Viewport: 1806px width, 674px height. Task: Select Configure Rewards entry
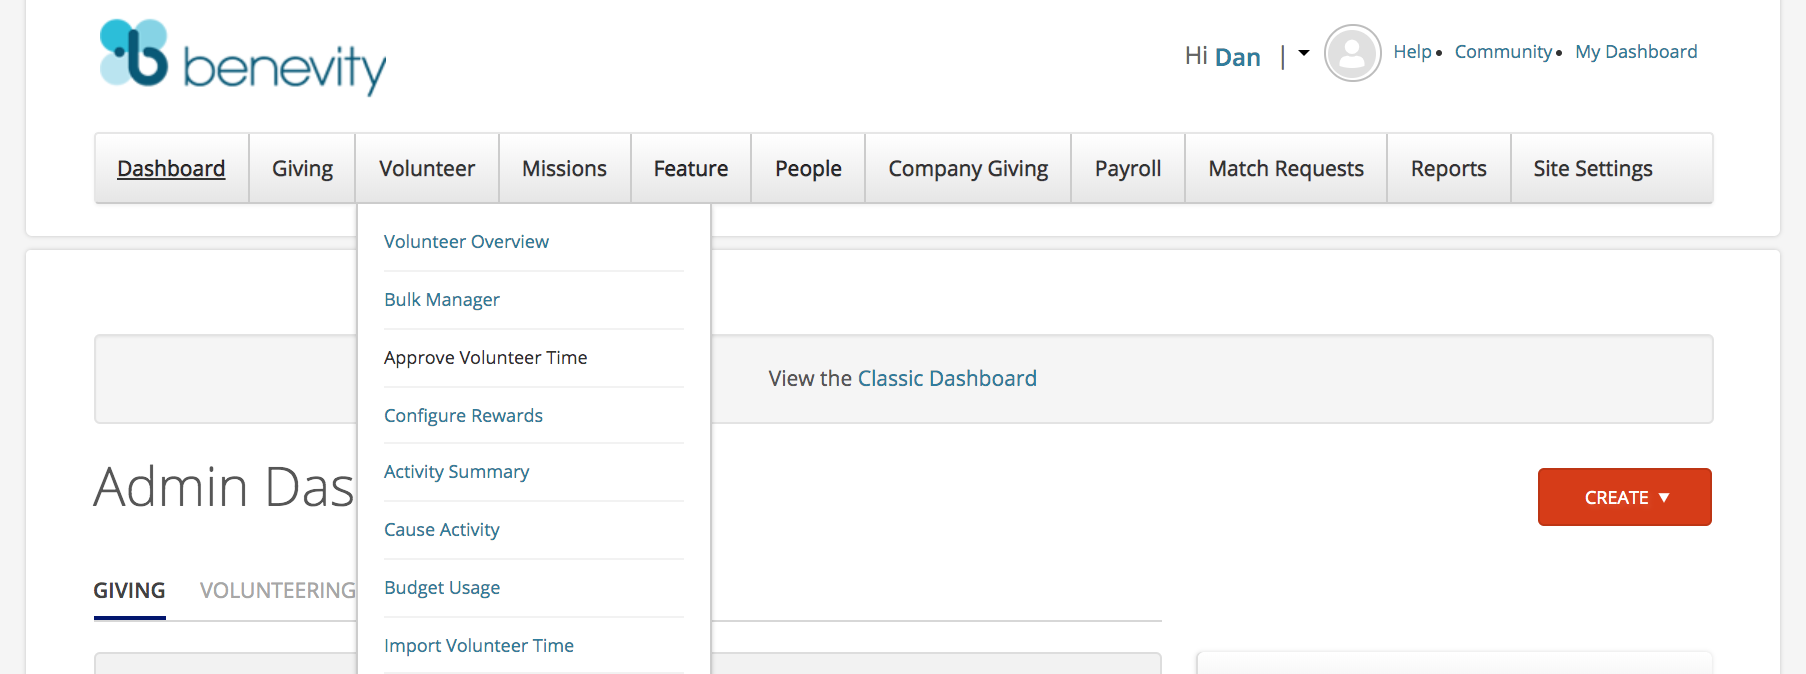(x=463, y=416)
